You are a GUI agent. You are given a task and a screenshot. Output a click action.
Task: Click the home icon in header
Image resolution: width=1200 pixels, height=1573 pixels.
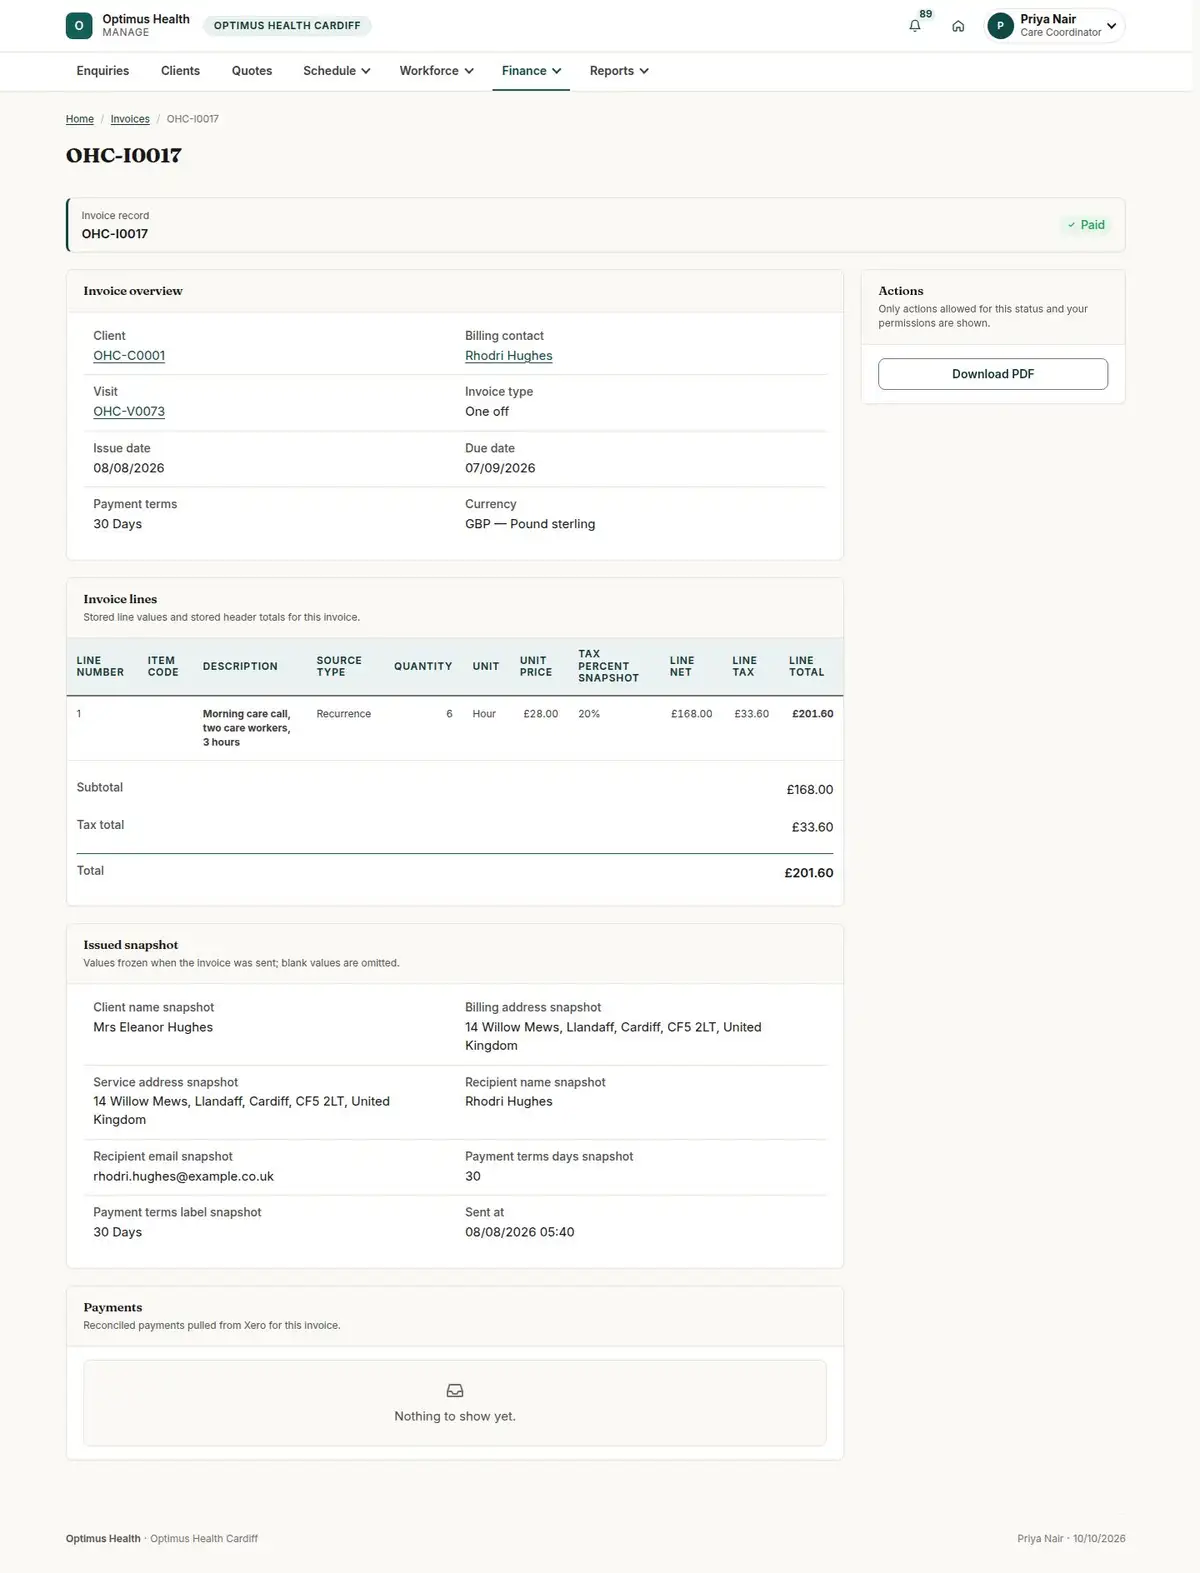[x=958, y=26]
